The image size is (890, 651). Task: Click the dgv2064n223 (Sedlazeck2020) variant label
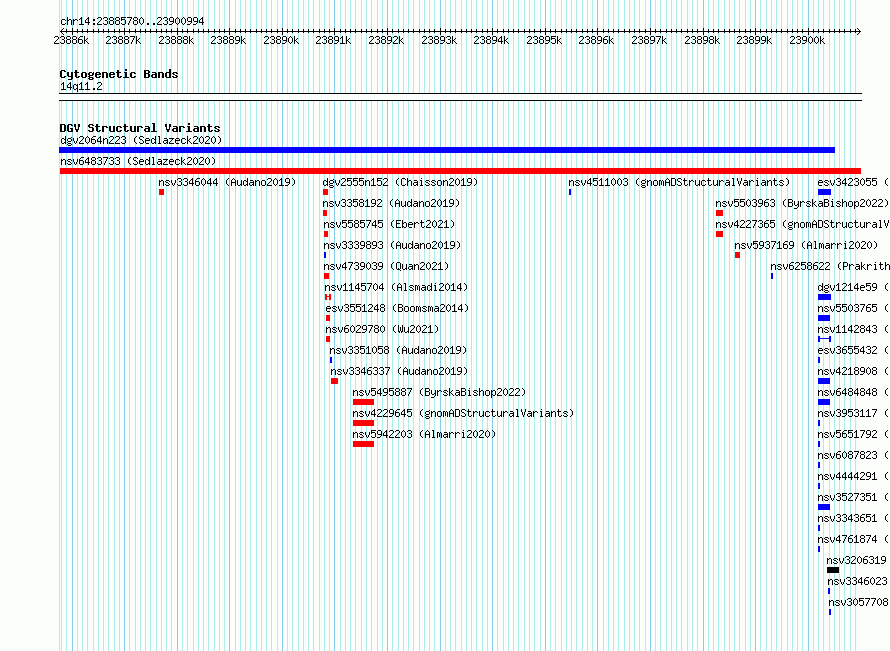[141, 140]
